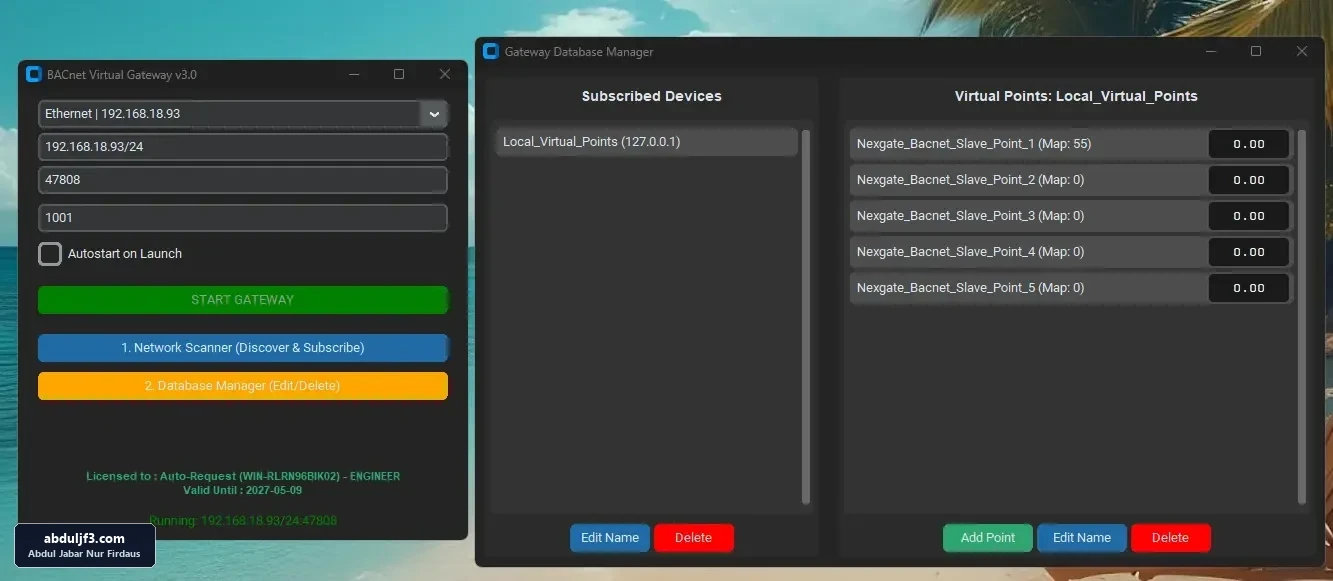1333x581 pixels.
Task: Click value field of Slave_Point_3
Action: pos(1249,216)
